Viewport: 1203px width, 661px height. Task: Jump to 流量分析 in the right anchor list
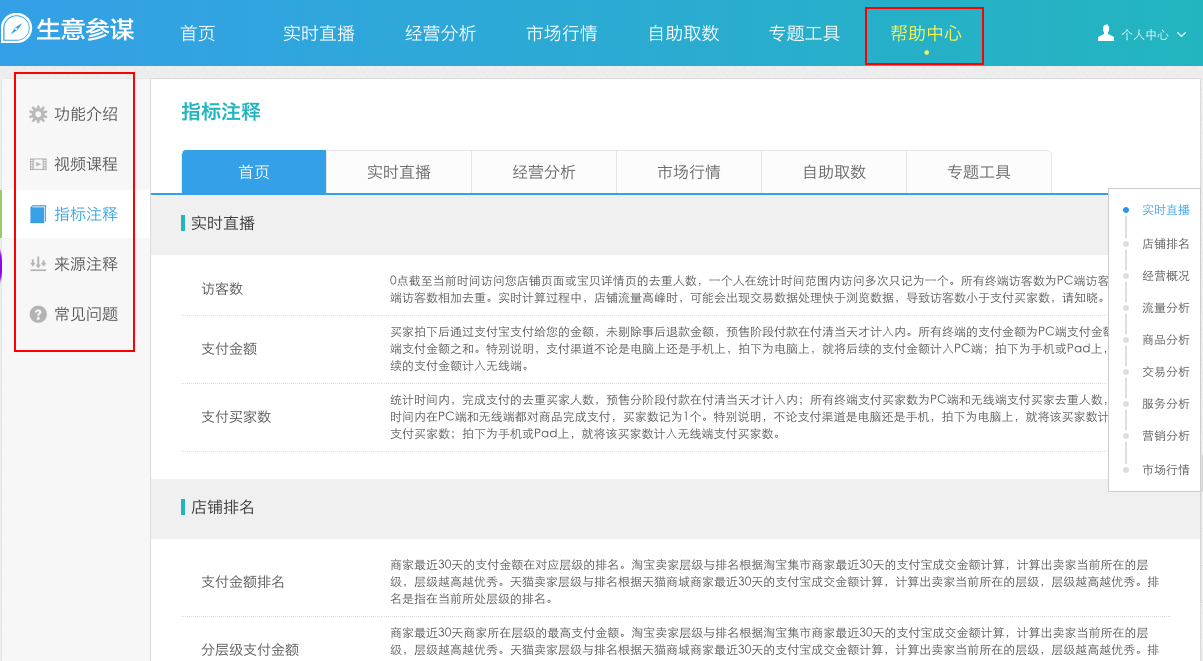[x=1166, y=307]
